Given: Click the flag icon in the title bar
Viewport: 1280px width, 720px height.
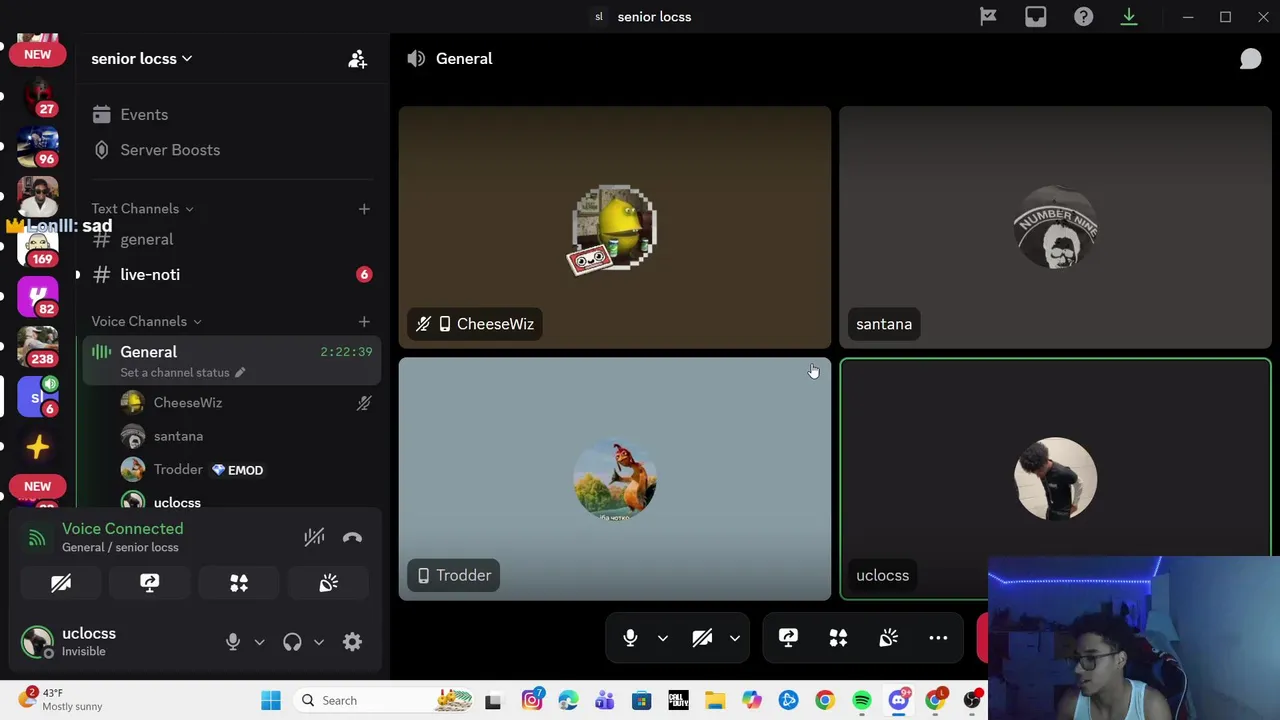Looking at the screenshot, I should (988, 16).
